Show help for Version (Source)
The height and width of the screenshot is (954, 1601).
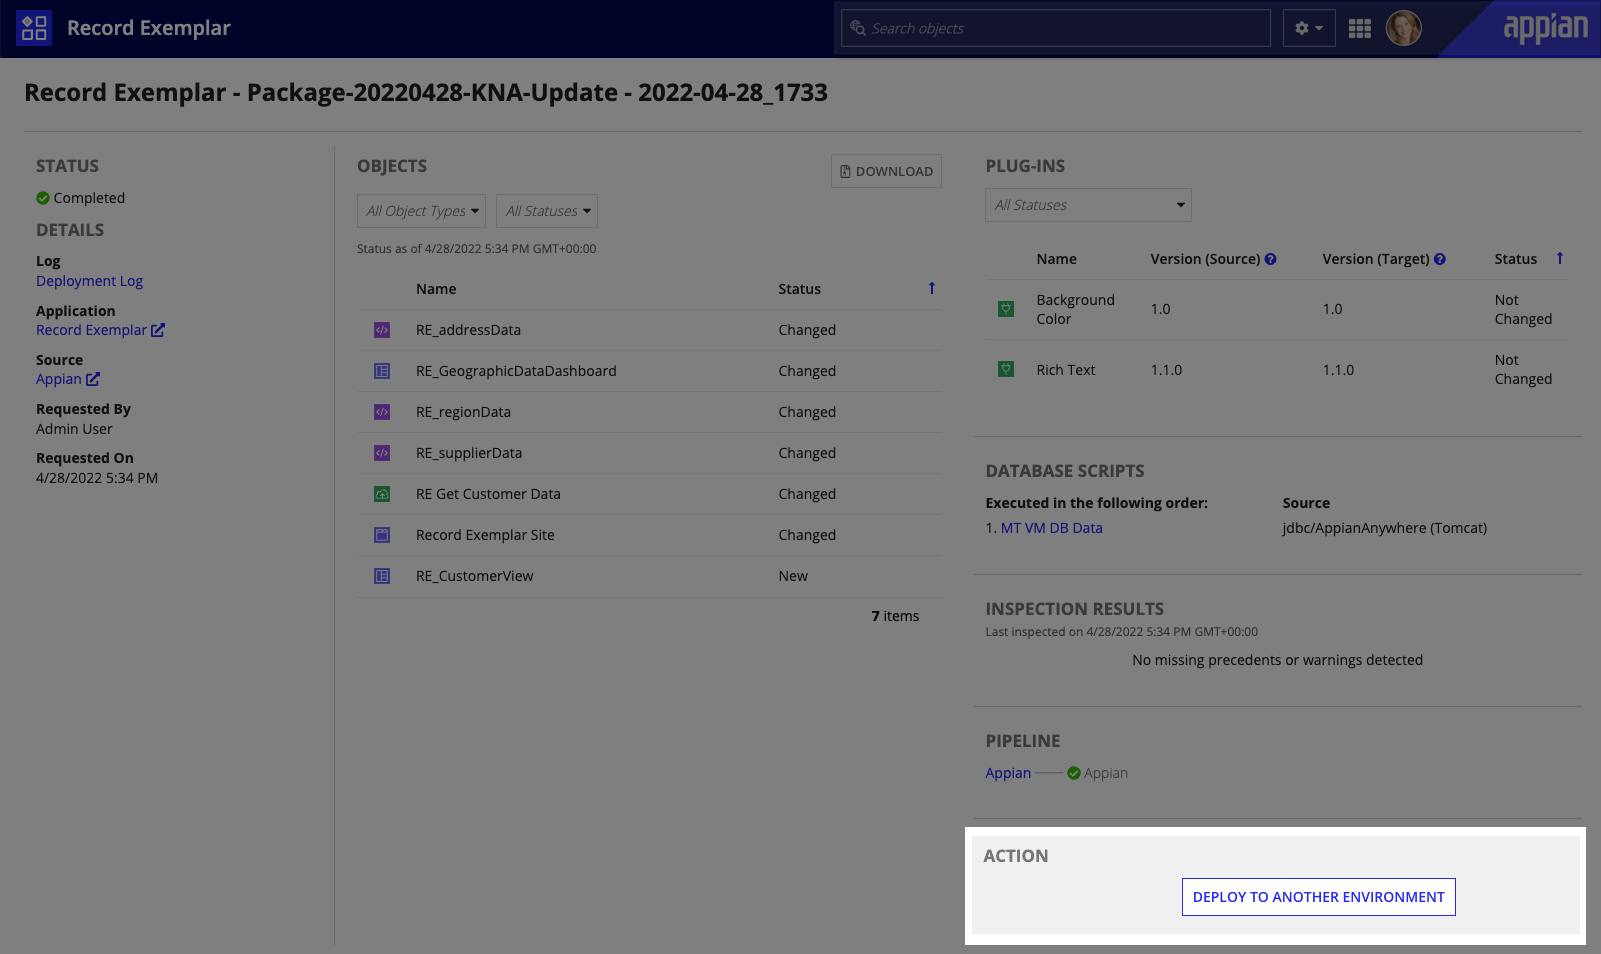click(1271, 259)
